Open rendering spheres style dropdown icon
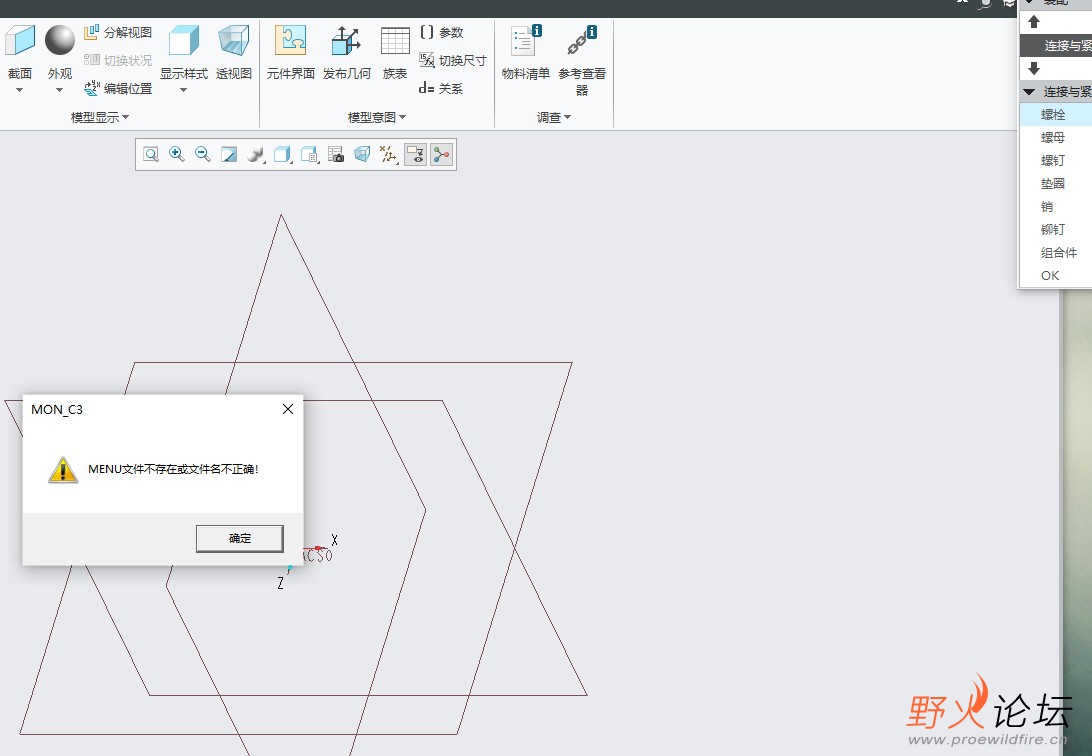This screenshot has height=756, width=1092. click(x=256, y=155)
